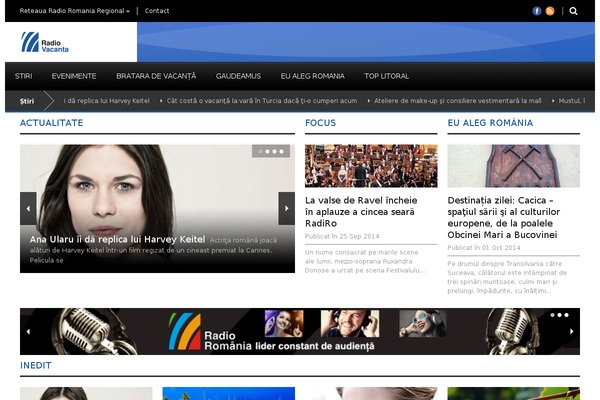
Task: Go to Radio Vacanta logo homepage
Action: [x=45, y=42]
